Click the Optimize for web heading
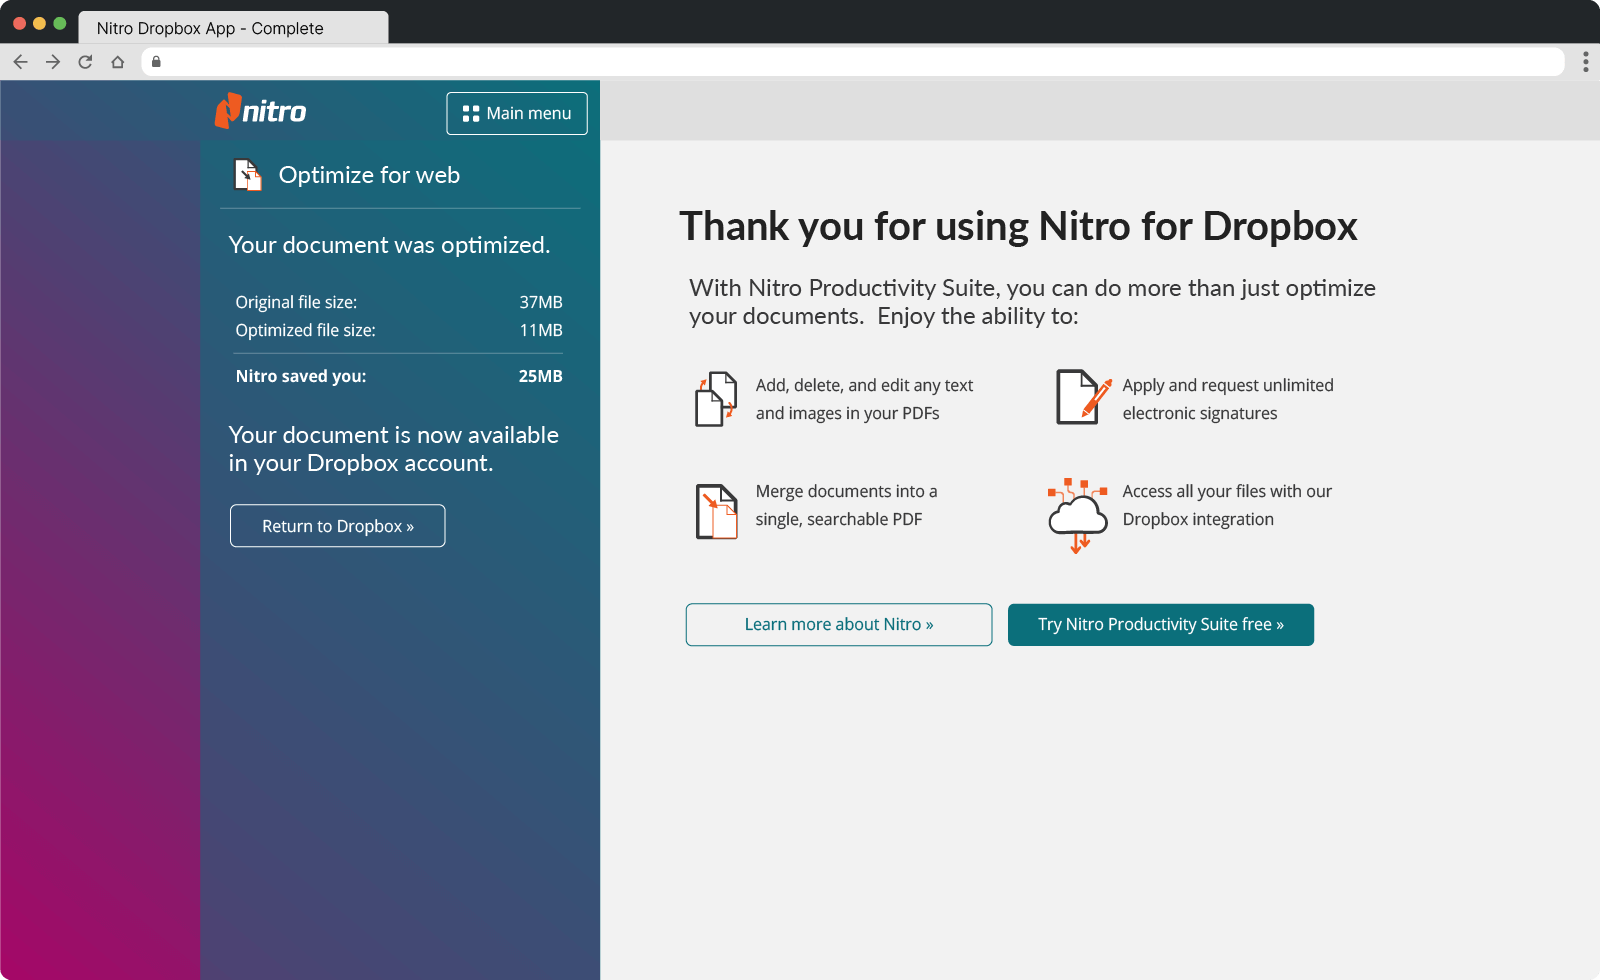The image size is (1600, 980). pyautogui.click(x=369, y=175)
